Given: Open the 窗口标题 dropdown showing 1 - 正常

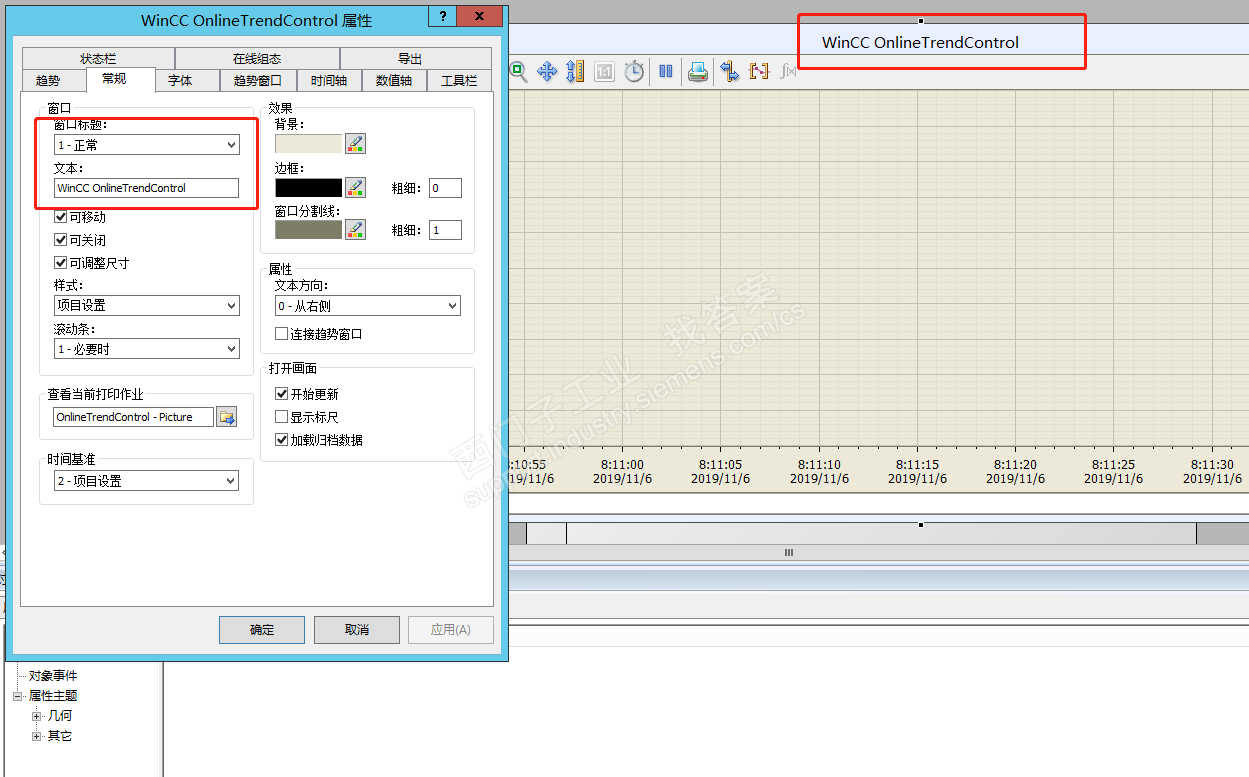Looking at the screenshot, I should tap(146, 145).
